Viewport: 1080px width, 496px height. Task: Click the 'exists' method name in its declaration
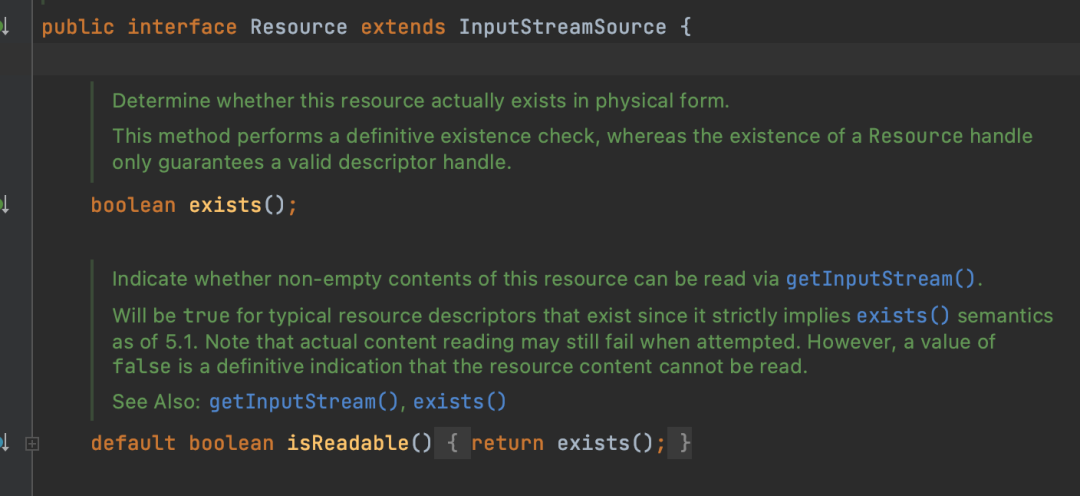(x=225, y=205)
